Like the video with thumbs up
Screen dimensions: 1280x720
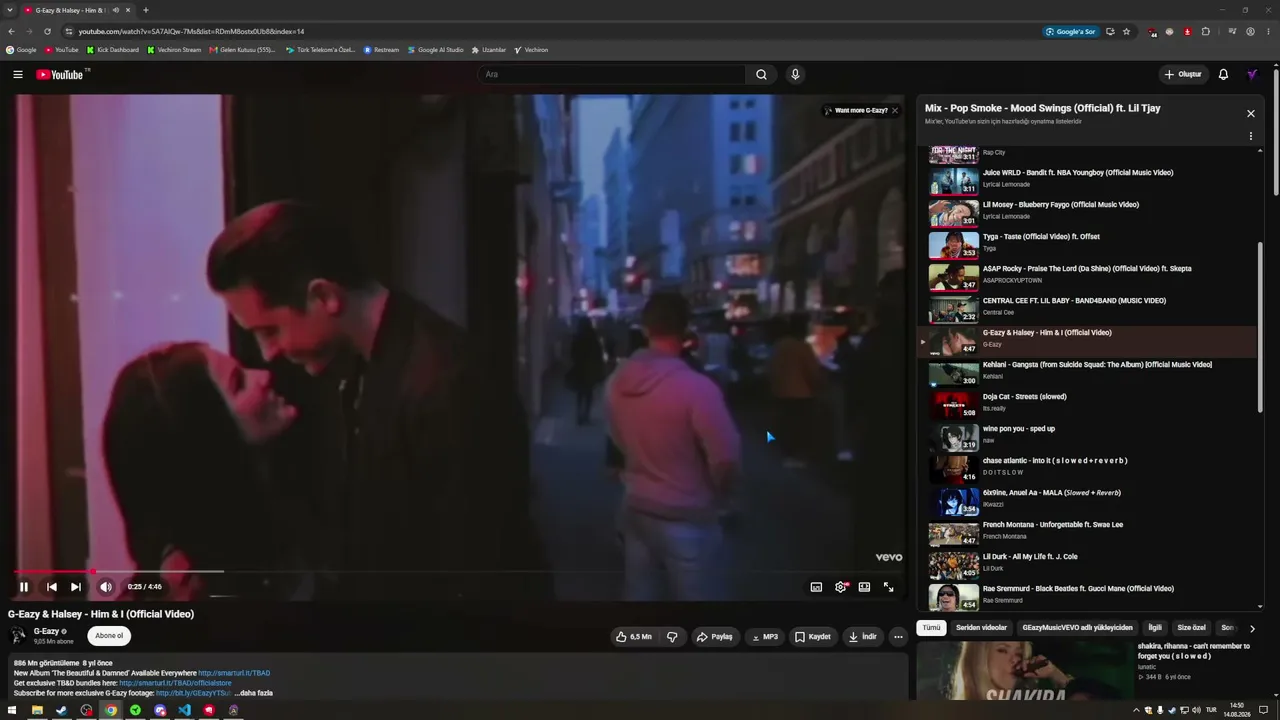click(634, 636)
